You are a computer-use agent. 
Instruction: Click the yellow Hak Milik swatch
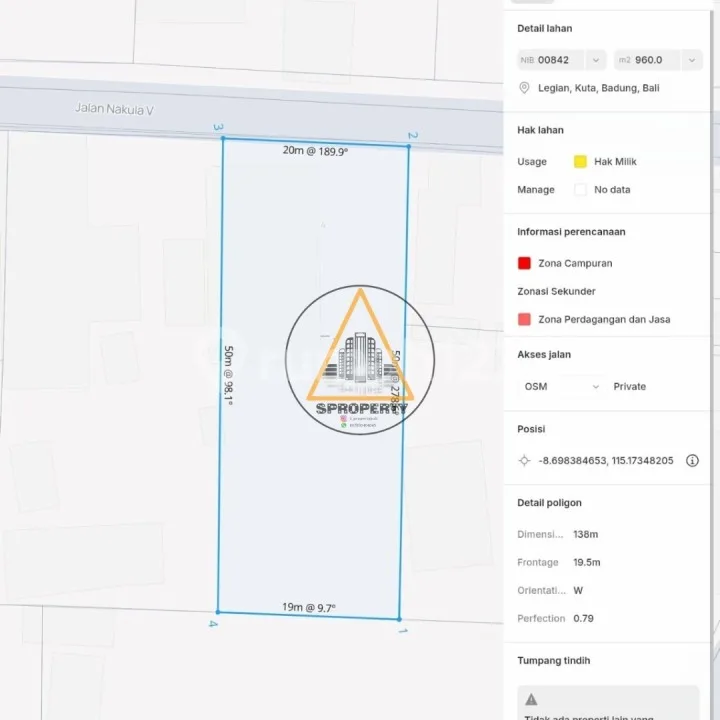tap(580, 162)
